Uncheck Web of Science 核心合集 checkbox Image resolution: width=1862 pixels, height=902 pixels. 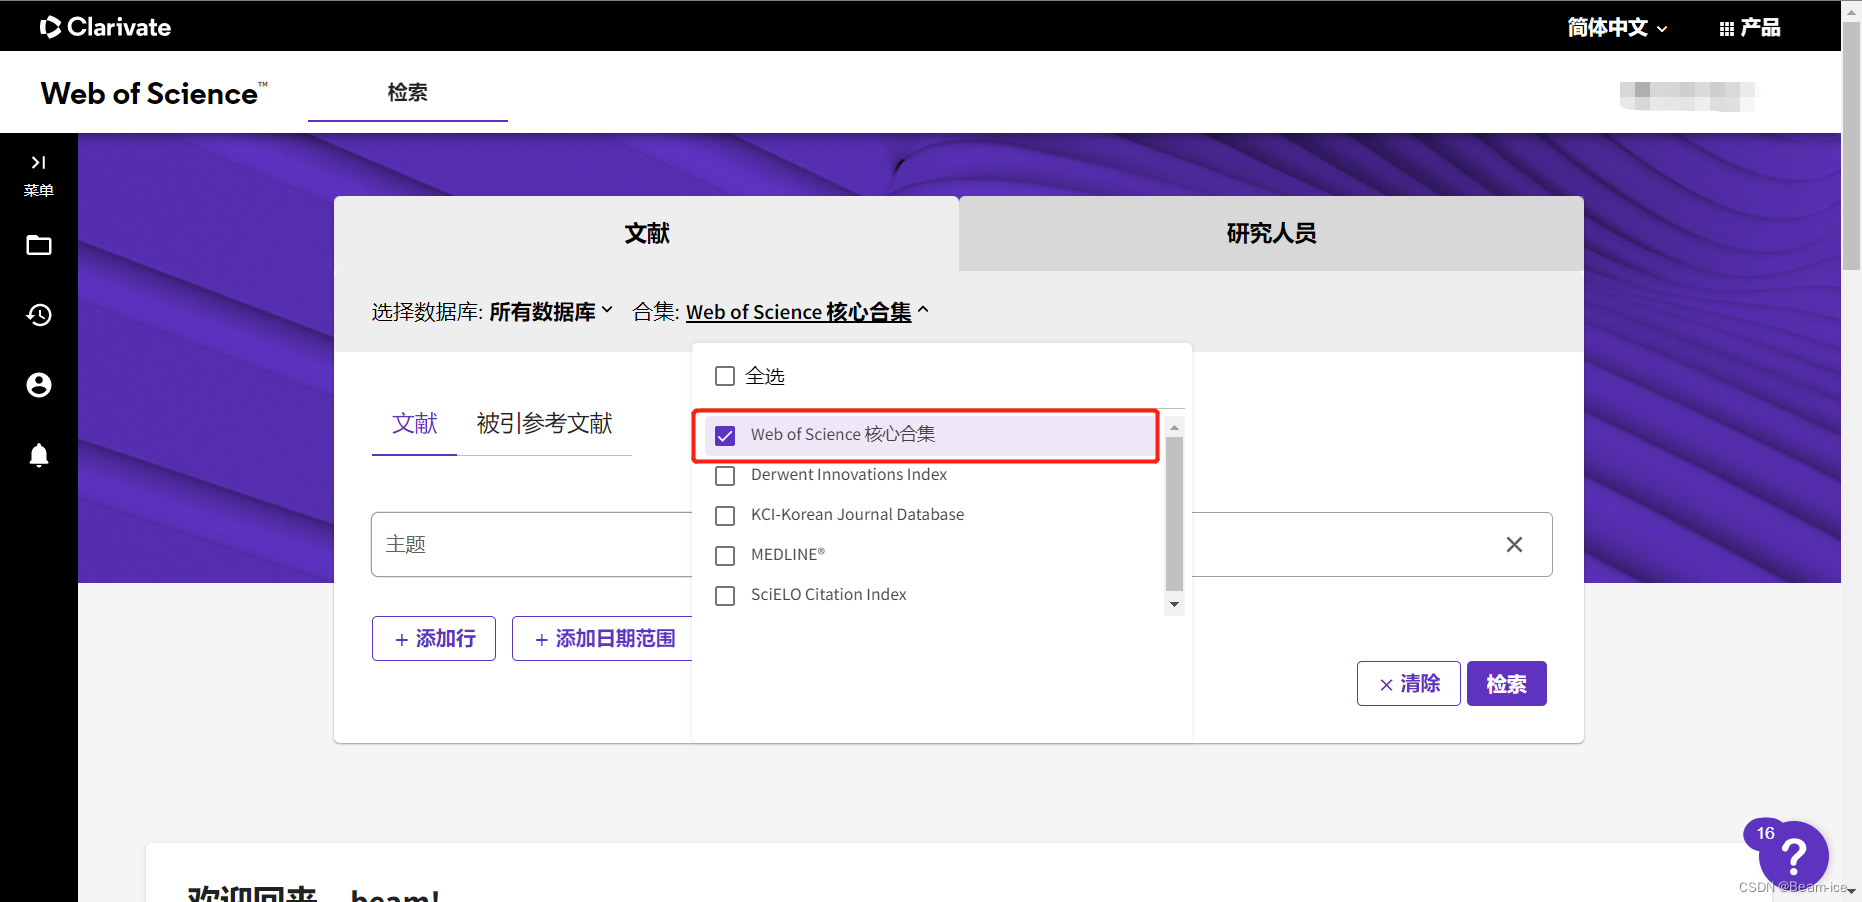(x=725, y=435)
